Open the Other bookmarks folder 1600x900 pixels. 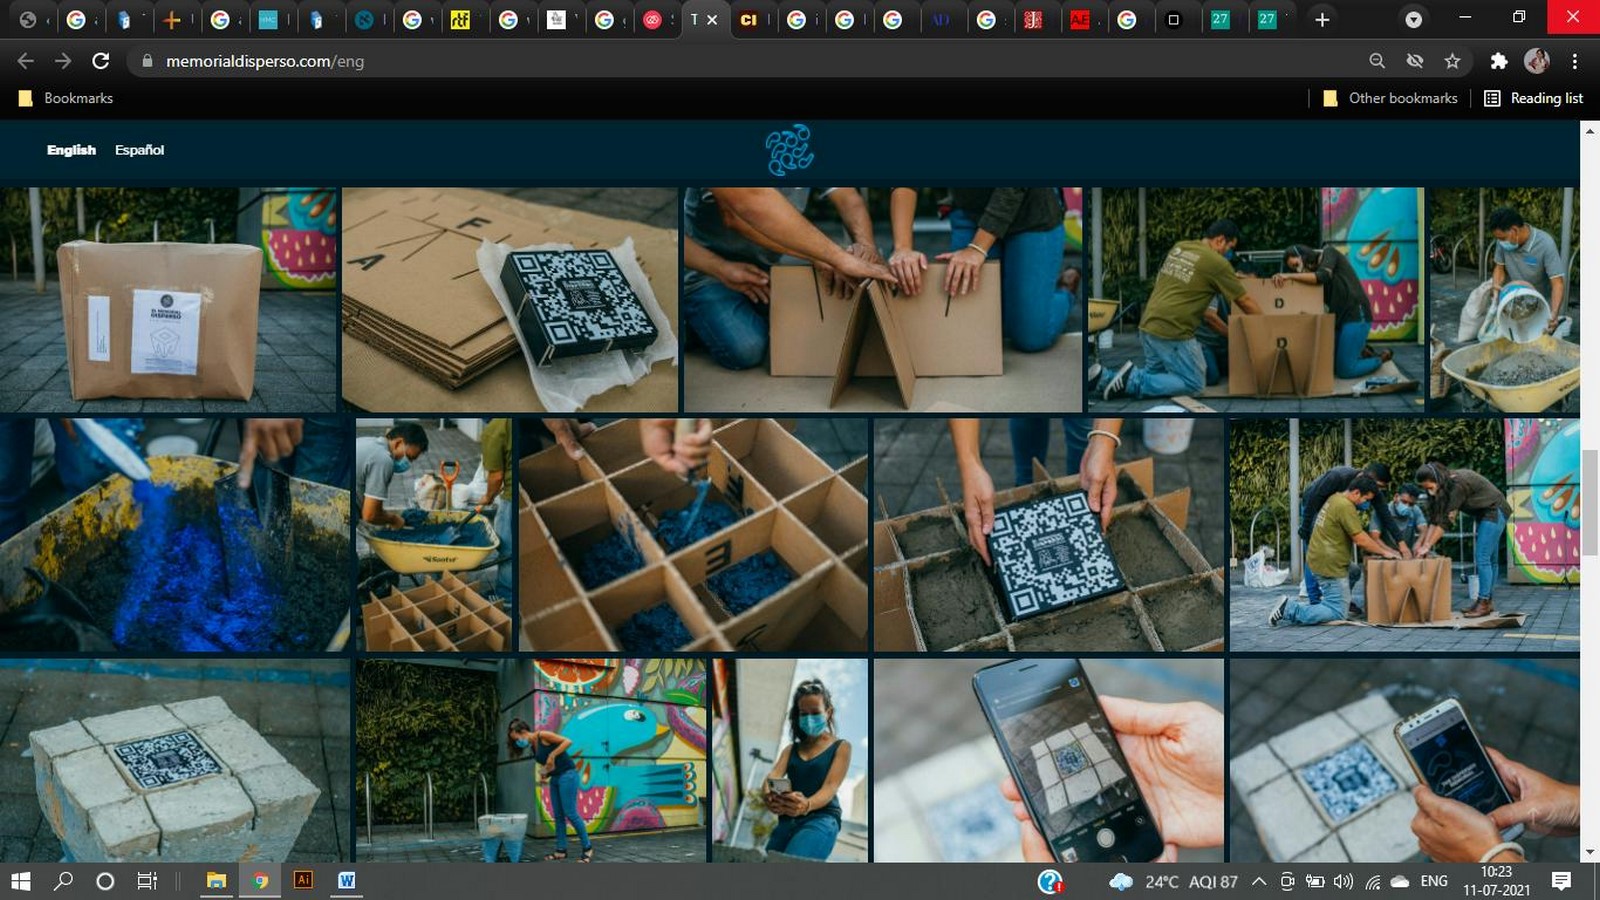(x=1390, y=98)
